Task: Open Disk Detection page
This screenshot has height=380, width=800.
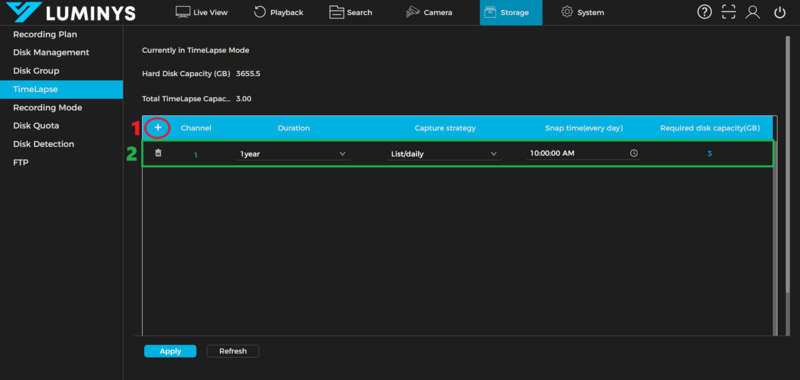Action: click(43, 144)
